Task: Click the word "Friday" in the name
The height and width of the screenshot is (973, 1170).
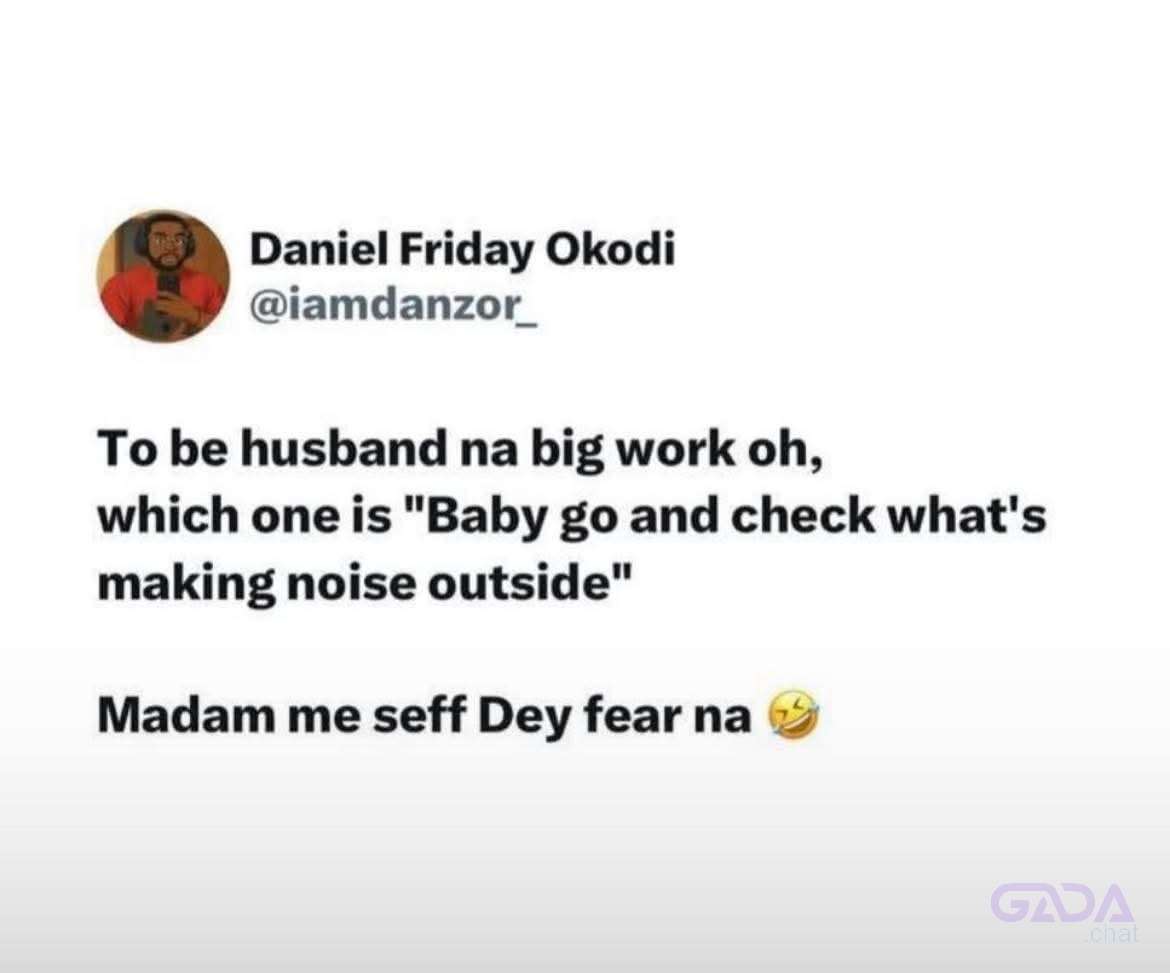Action: pos(467,250)
